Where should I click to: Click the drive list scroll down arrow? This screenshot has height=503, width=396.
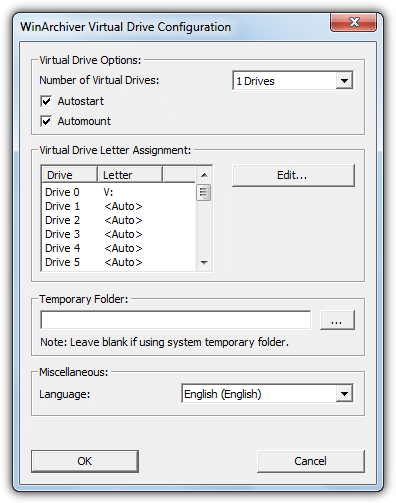coord(204,263)
